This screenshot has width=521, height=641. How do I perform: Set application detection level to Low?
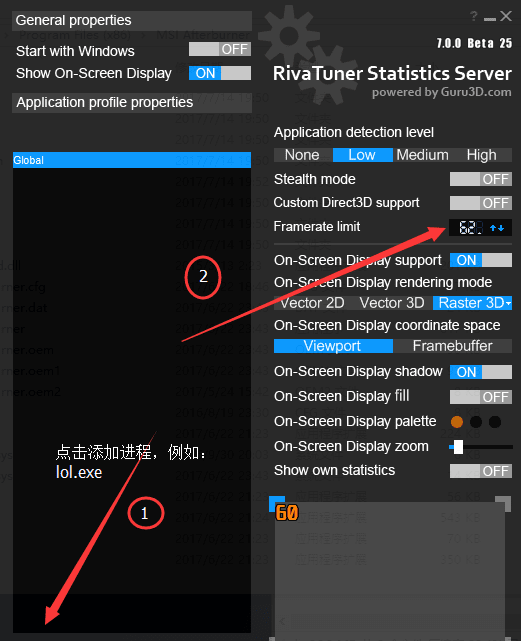[x=362, y=155]
